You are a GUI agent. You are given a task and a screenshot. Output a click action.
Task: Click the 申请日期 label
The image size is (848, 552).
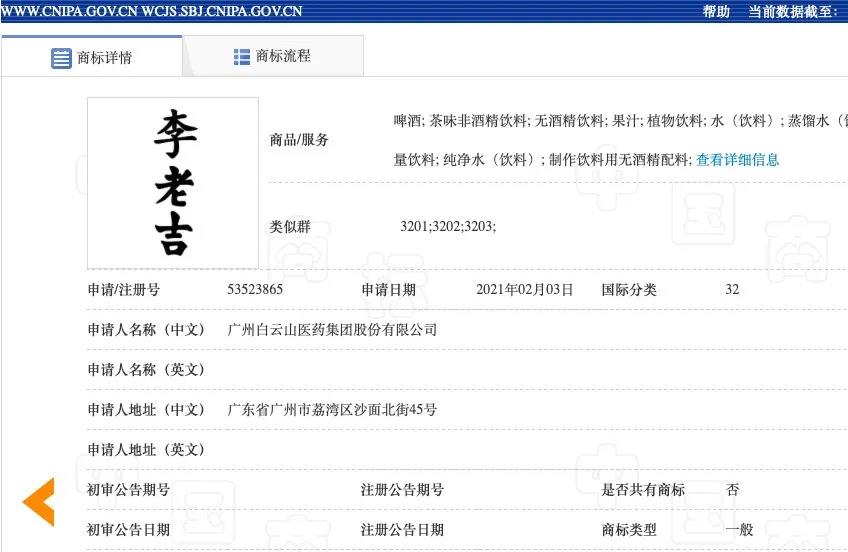[388, 290]
